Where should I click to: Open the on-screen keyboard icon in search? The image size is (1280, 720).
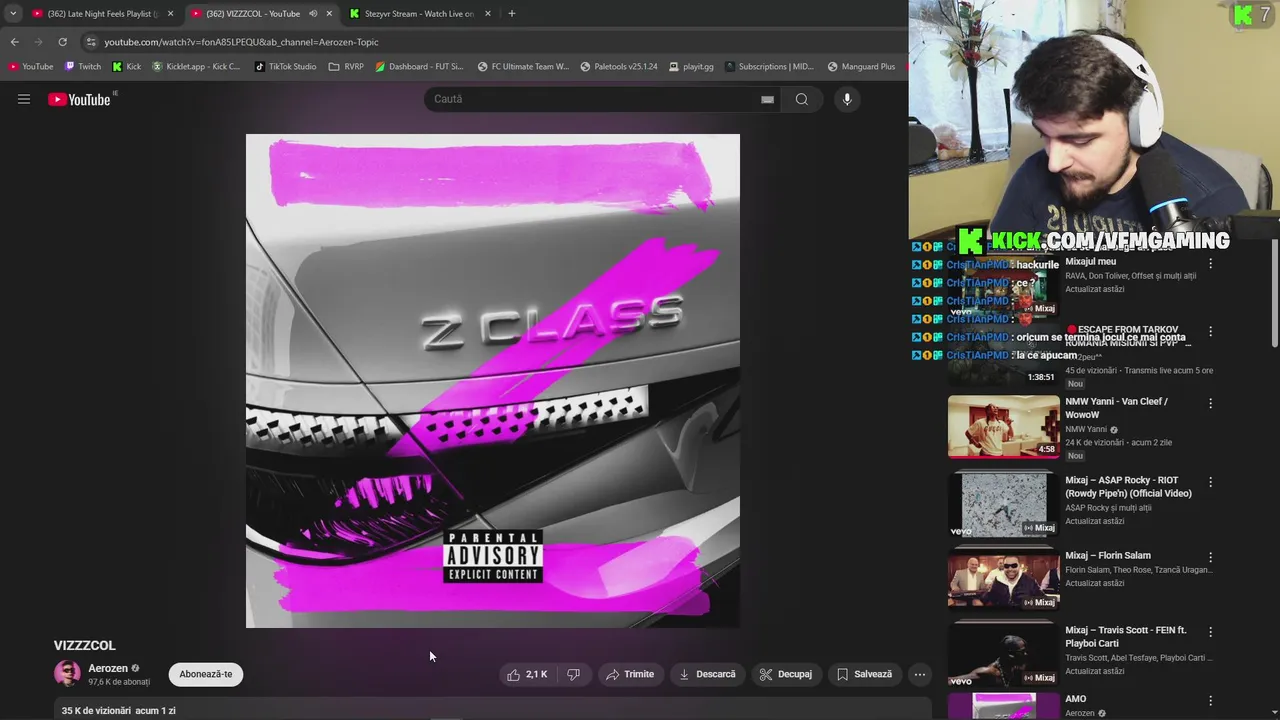point(767,99)
